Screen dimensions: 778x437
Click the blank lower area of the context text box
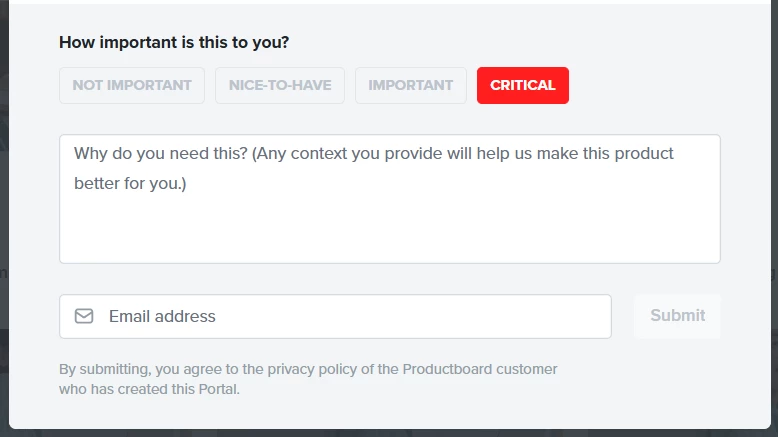[x=389, y=235]
